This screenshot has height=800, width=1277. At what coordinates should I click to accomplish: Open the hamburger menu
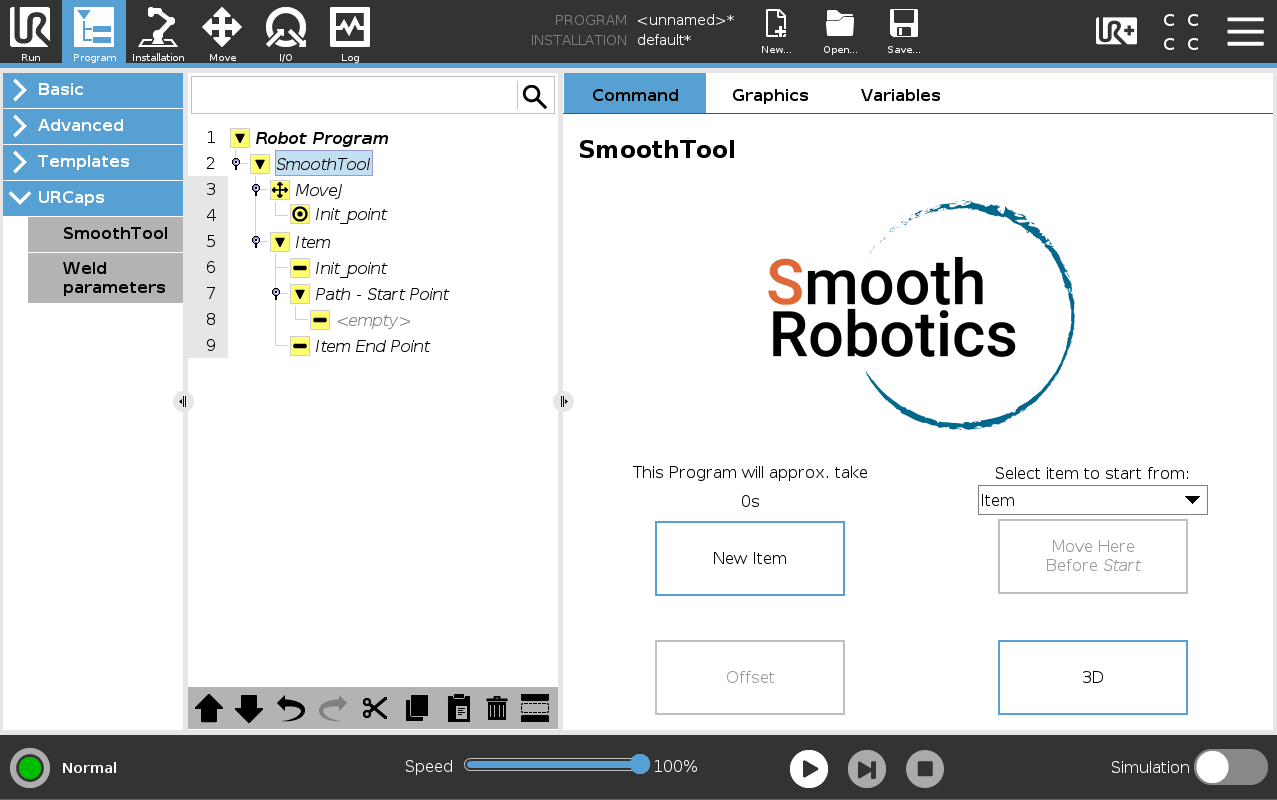[1245, 31]
